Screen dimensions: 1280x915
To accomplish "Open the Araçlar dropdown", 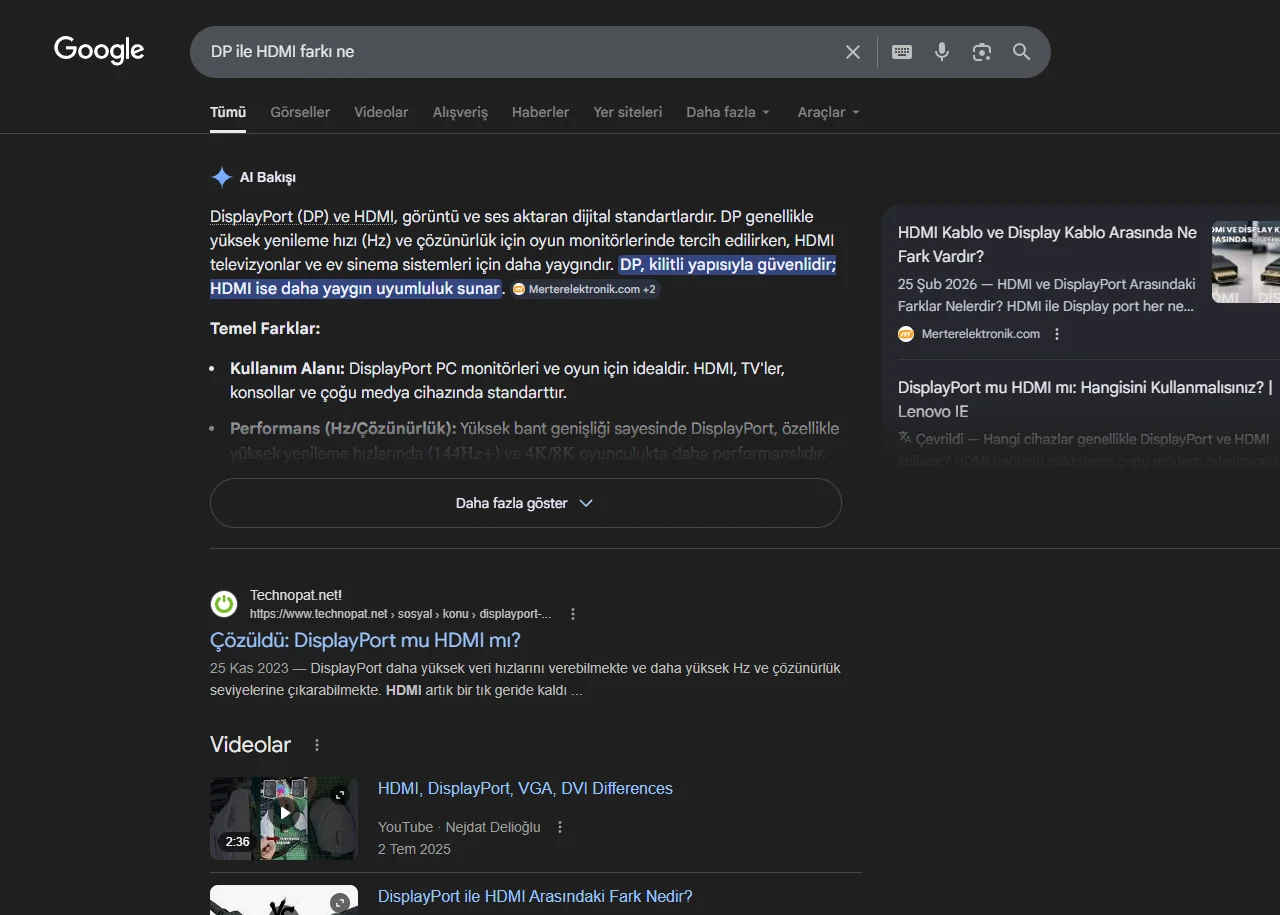I will pyautogui.click(x=828, y=112).
